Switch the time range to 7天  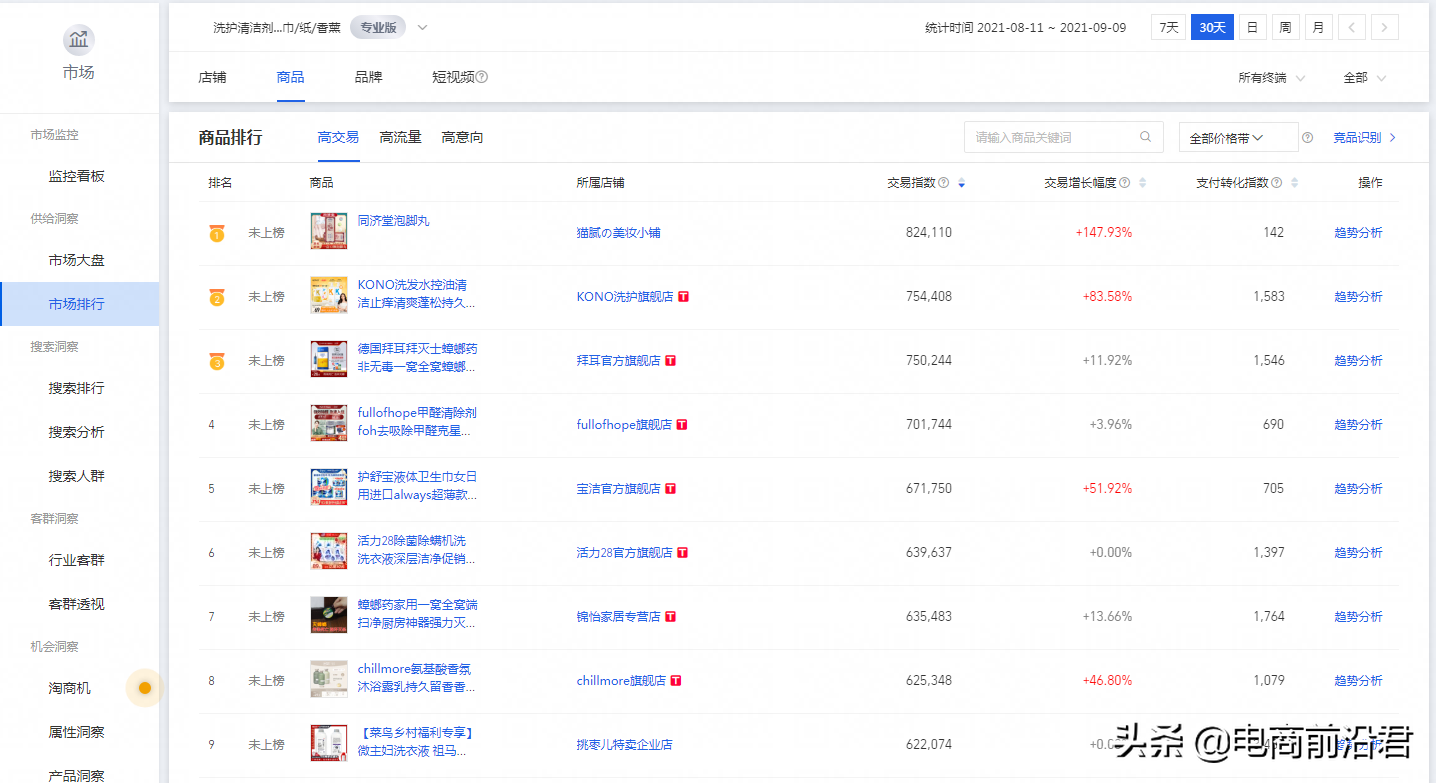[x=1166, y=27]
